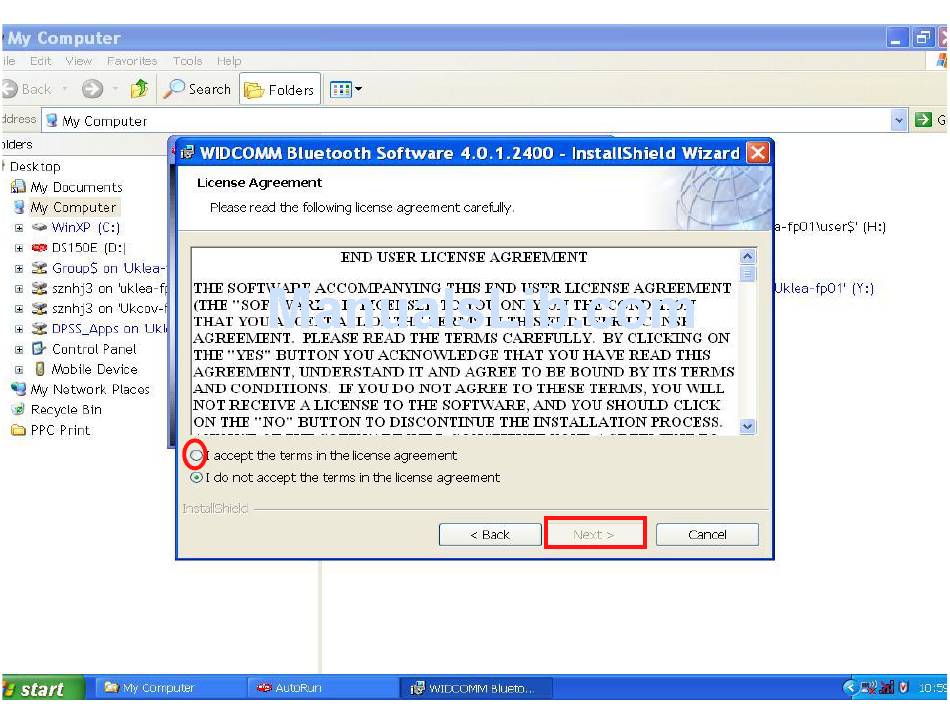Screen dimensions: 950x725
Task: Select 'I do not accept the terms' radio button
Action: click(196, 478)
